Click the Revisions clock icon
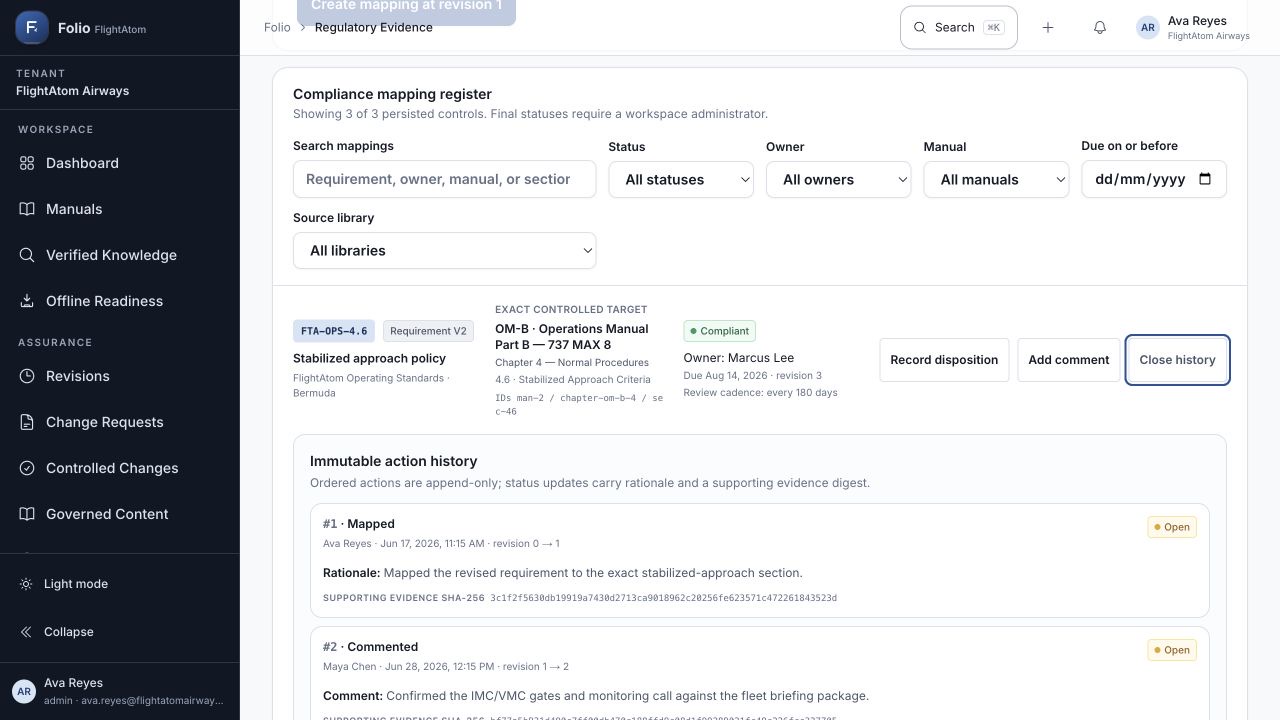The image size is (1280, 720). 27,376
